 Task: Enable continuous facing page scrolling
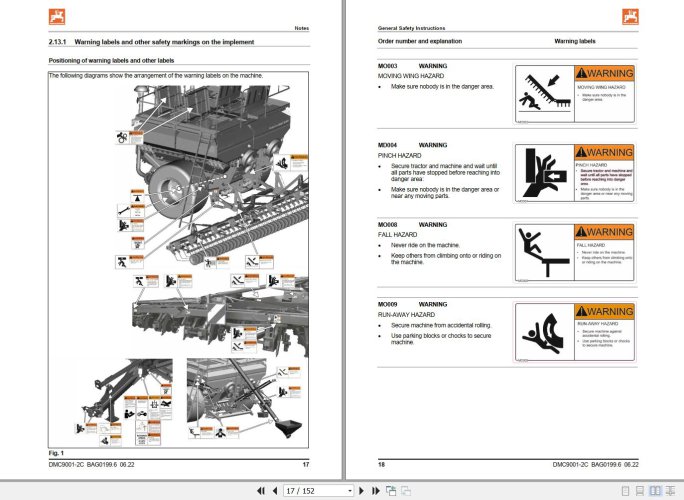(x=670, y=491)
